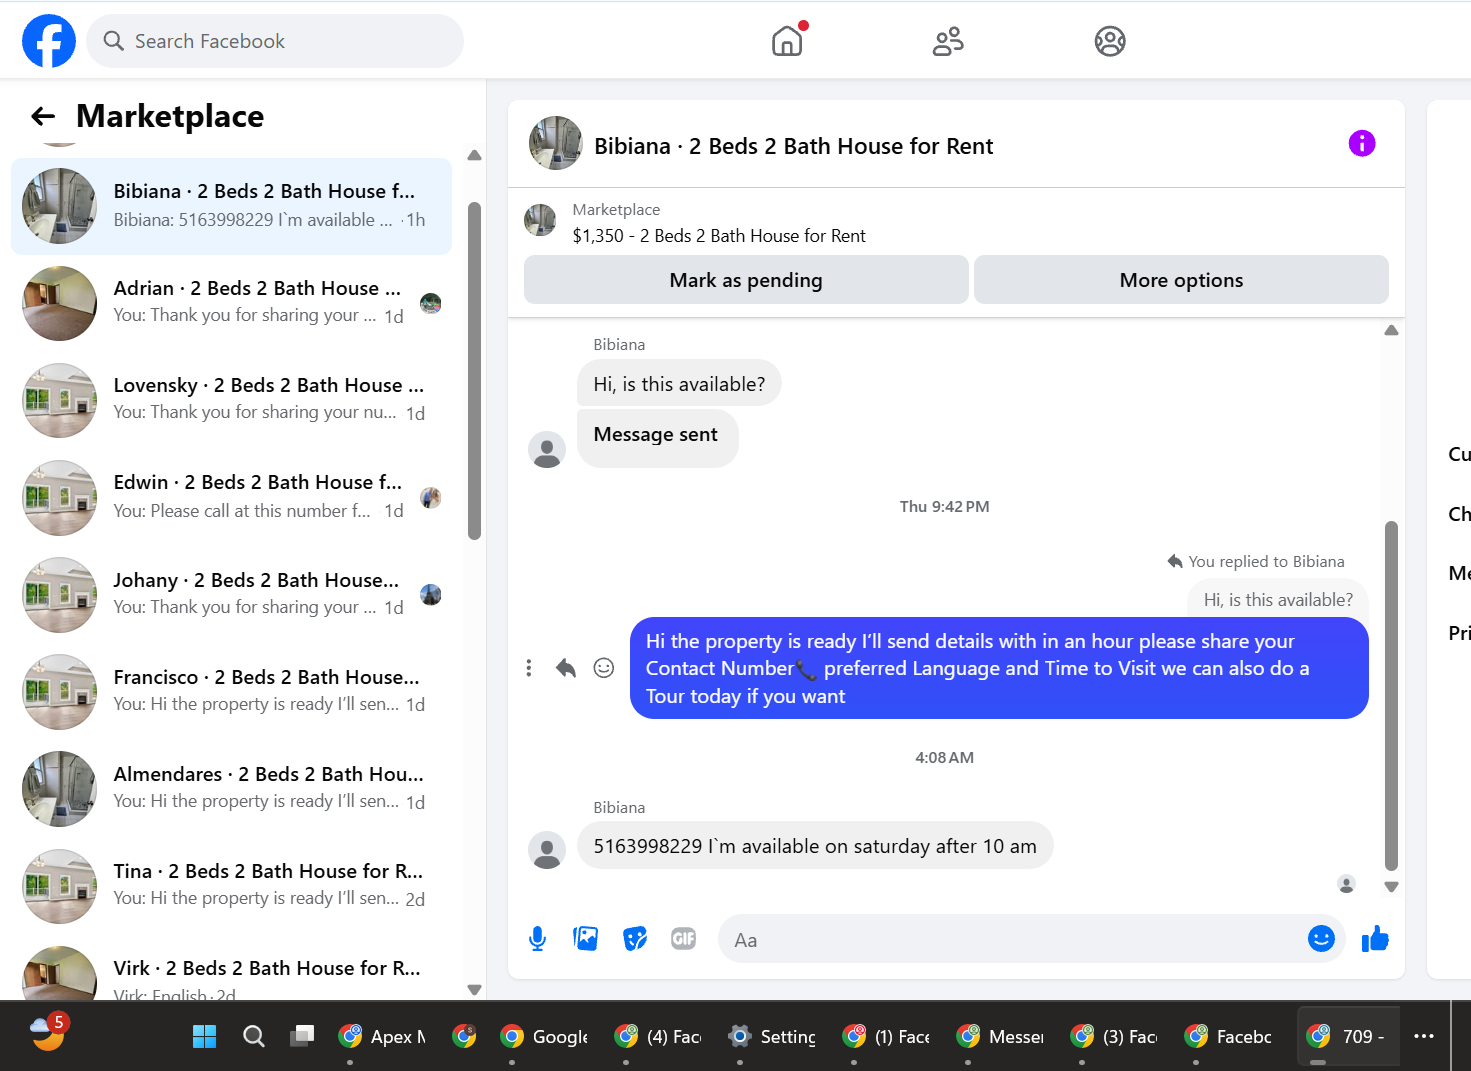Click the seen indicator under last message
The height and width of the screenshot is (1071, 1471).
1347,884
